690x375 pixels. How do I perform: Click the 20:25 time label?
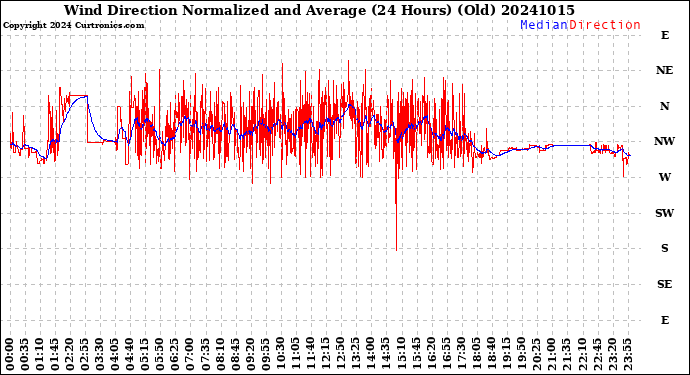pos(536,354)
